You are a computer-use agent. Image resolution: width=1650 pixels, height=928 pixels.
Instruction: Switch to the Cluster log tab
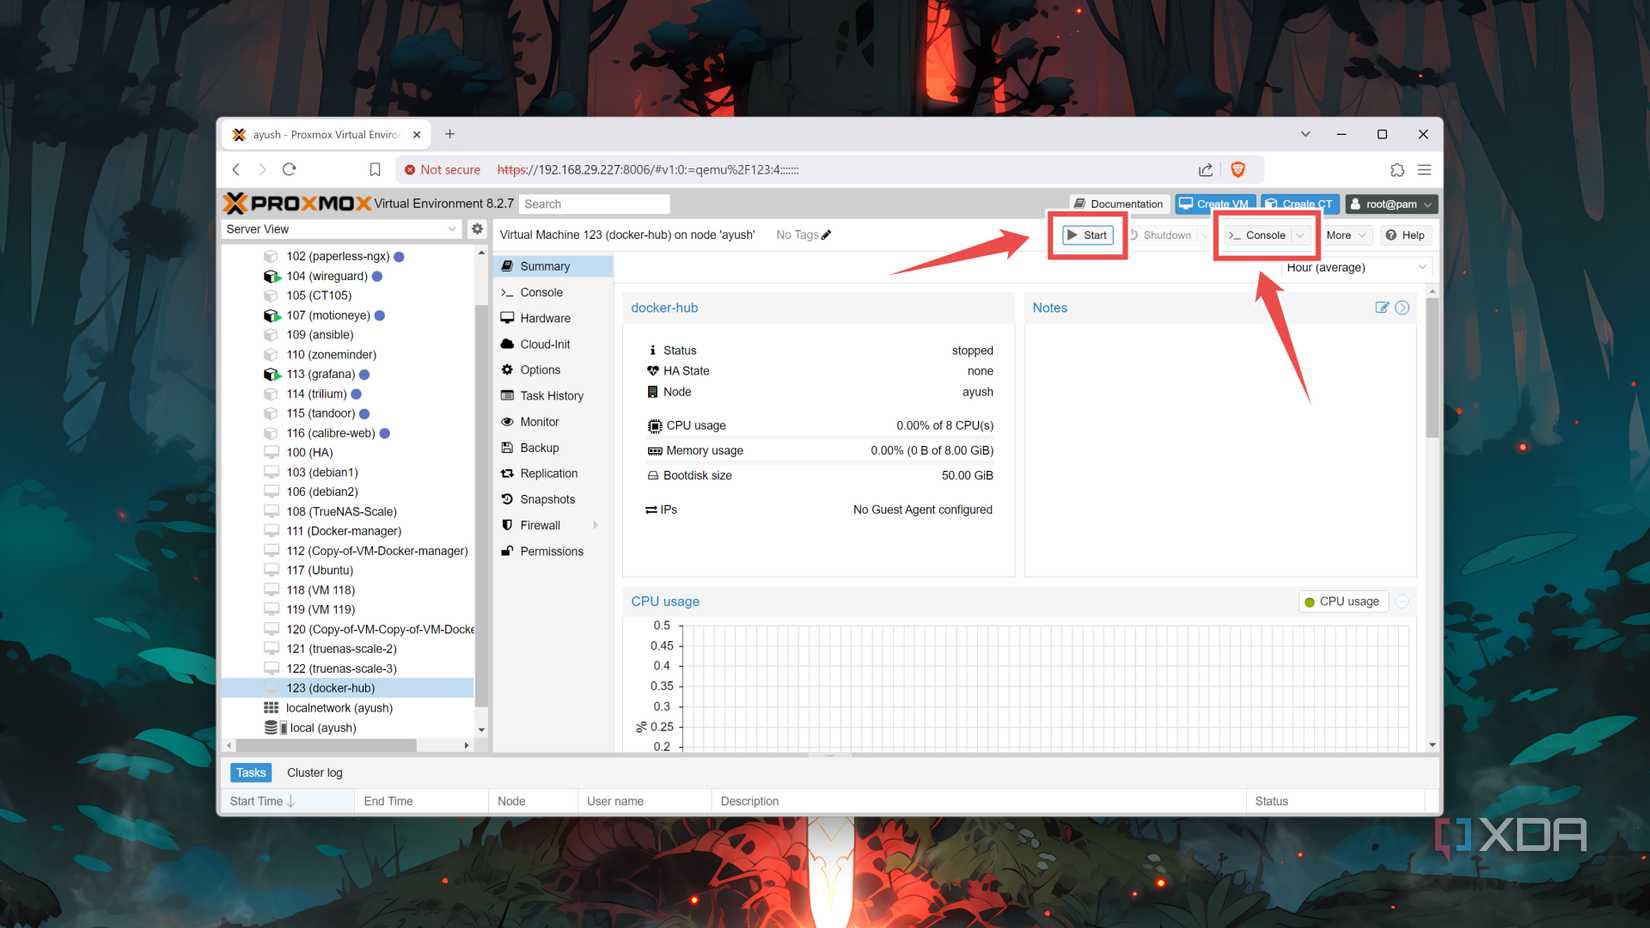[x=314, y=772]
